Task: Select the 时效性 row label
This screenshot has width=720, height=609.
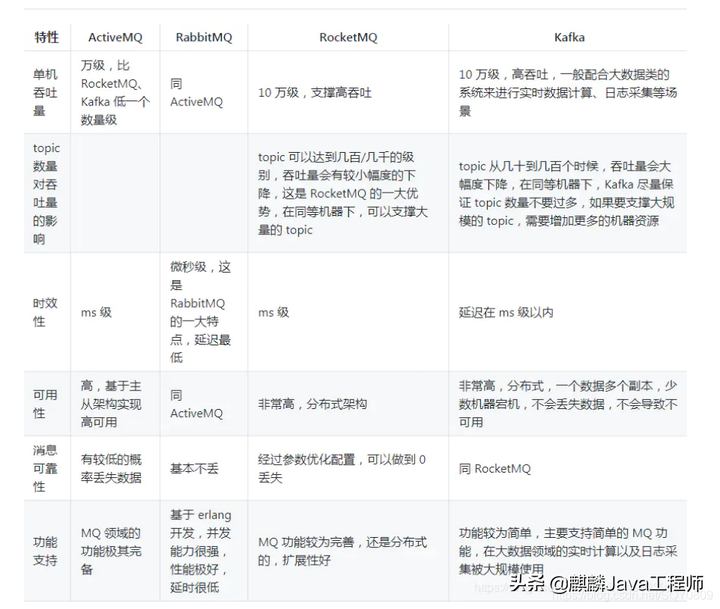Action: [45, 312]
